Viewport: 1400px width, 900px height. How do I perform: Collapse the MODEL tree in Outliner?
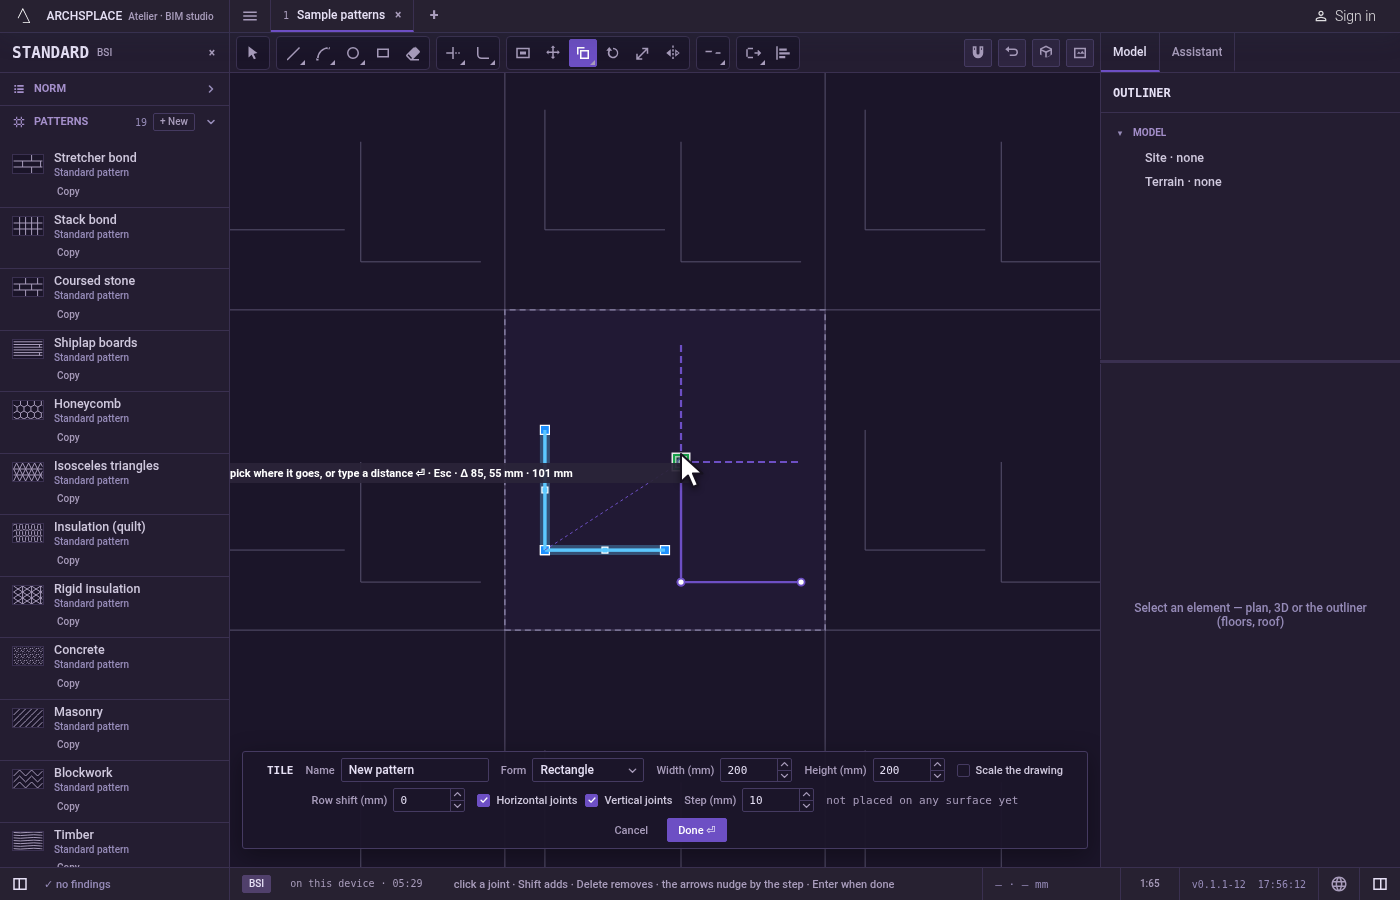click(1120, 133)
